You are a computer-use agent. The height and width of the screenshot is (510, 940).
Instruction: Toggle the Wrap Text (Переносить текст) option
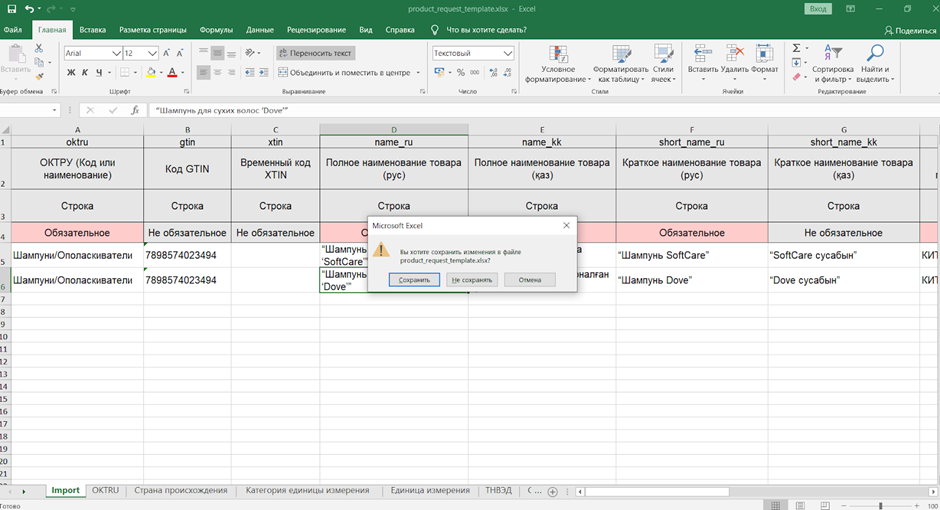[315, 53]
